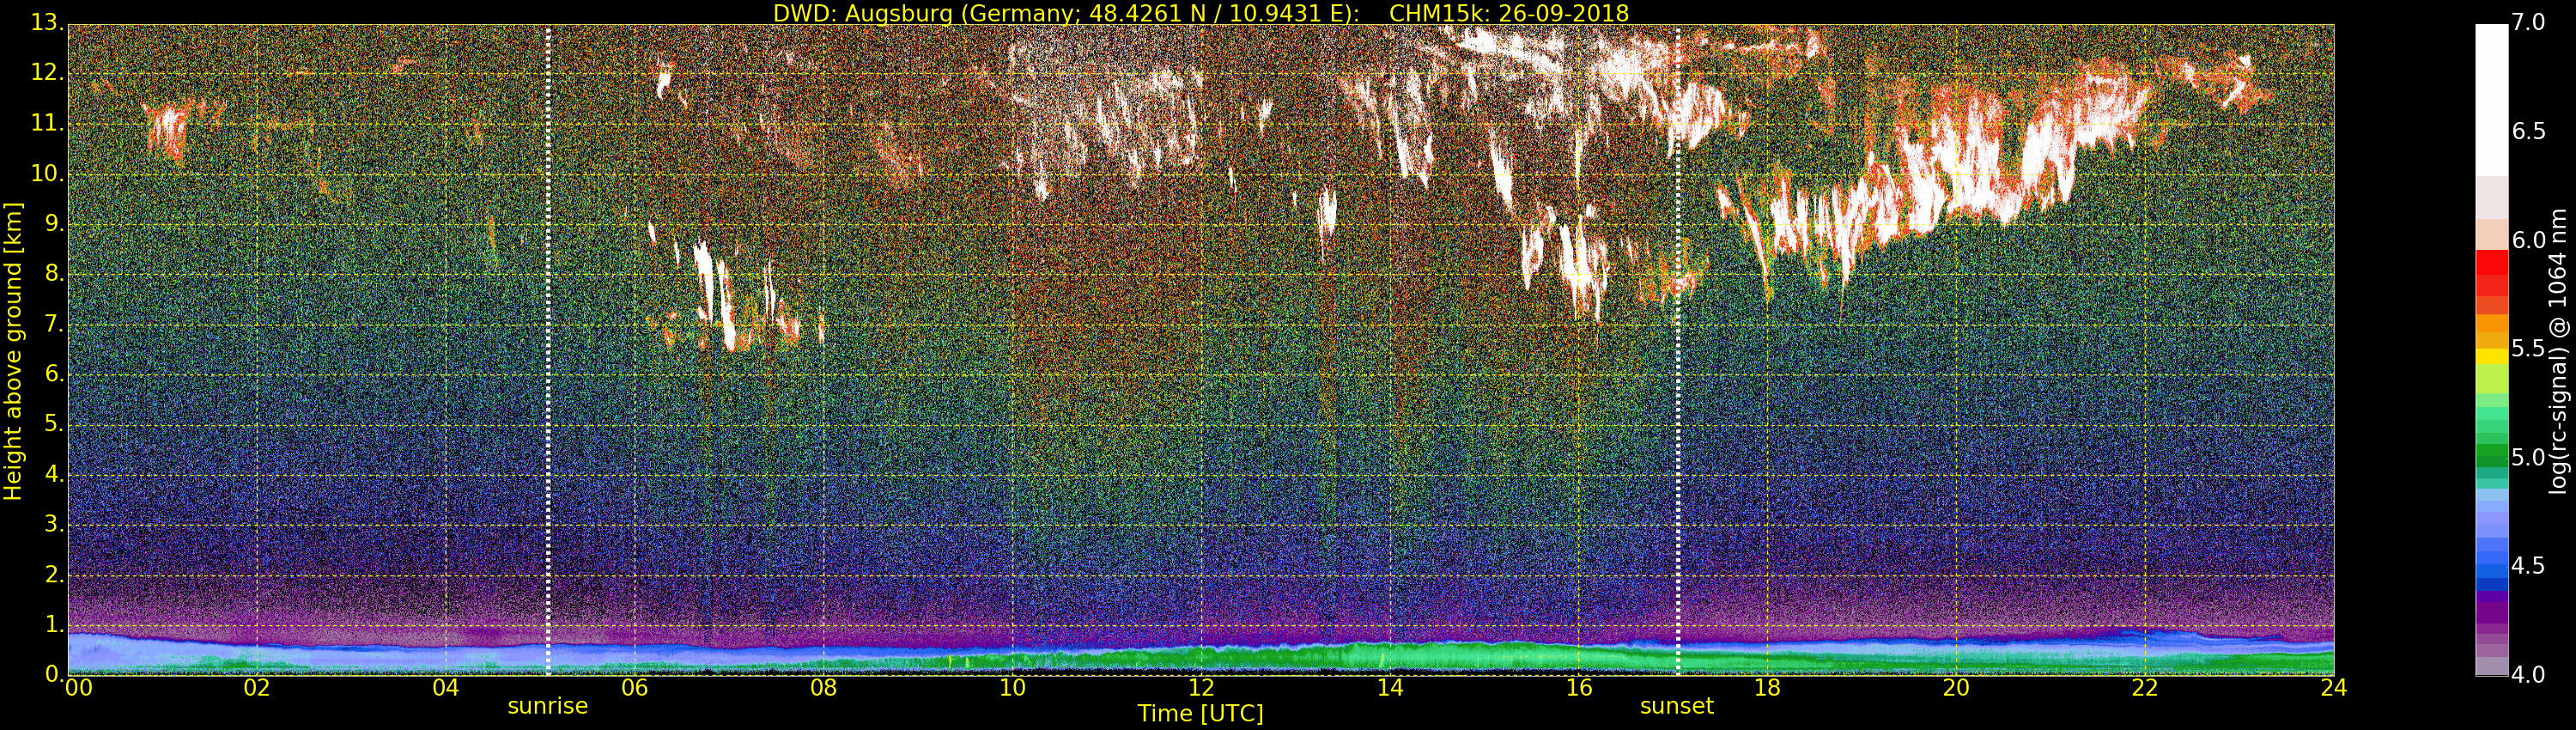Click the 4.0 label on the colorbar
Viewport: 2576px width, 730px height.
[2529, 675]
